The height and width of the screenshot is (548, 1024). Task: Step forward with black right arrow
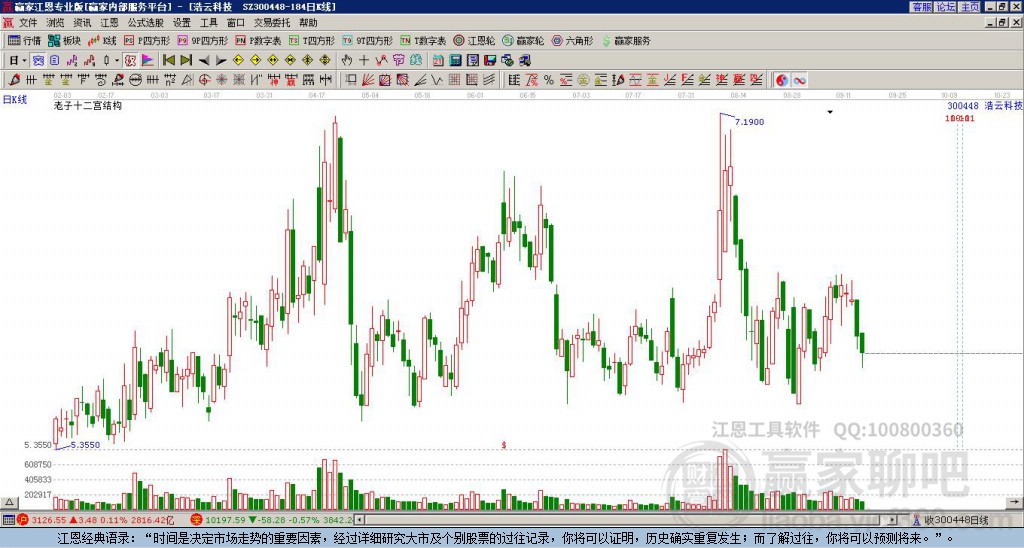click(x=221, y=61)
